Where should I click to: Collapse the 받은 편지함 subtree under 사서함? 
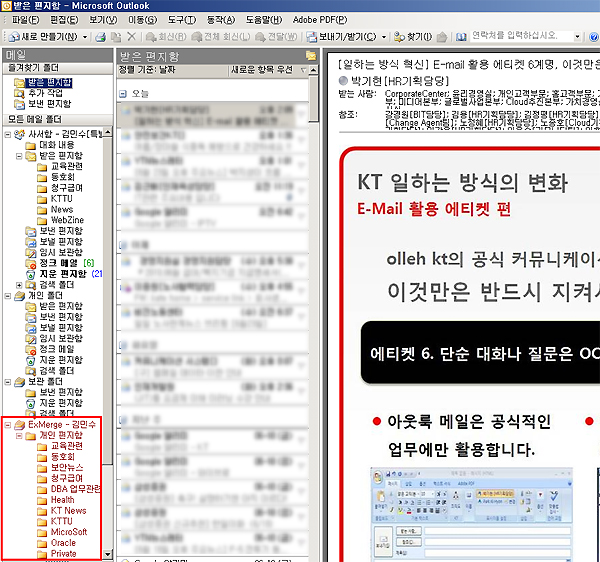(x=19, y=156)
